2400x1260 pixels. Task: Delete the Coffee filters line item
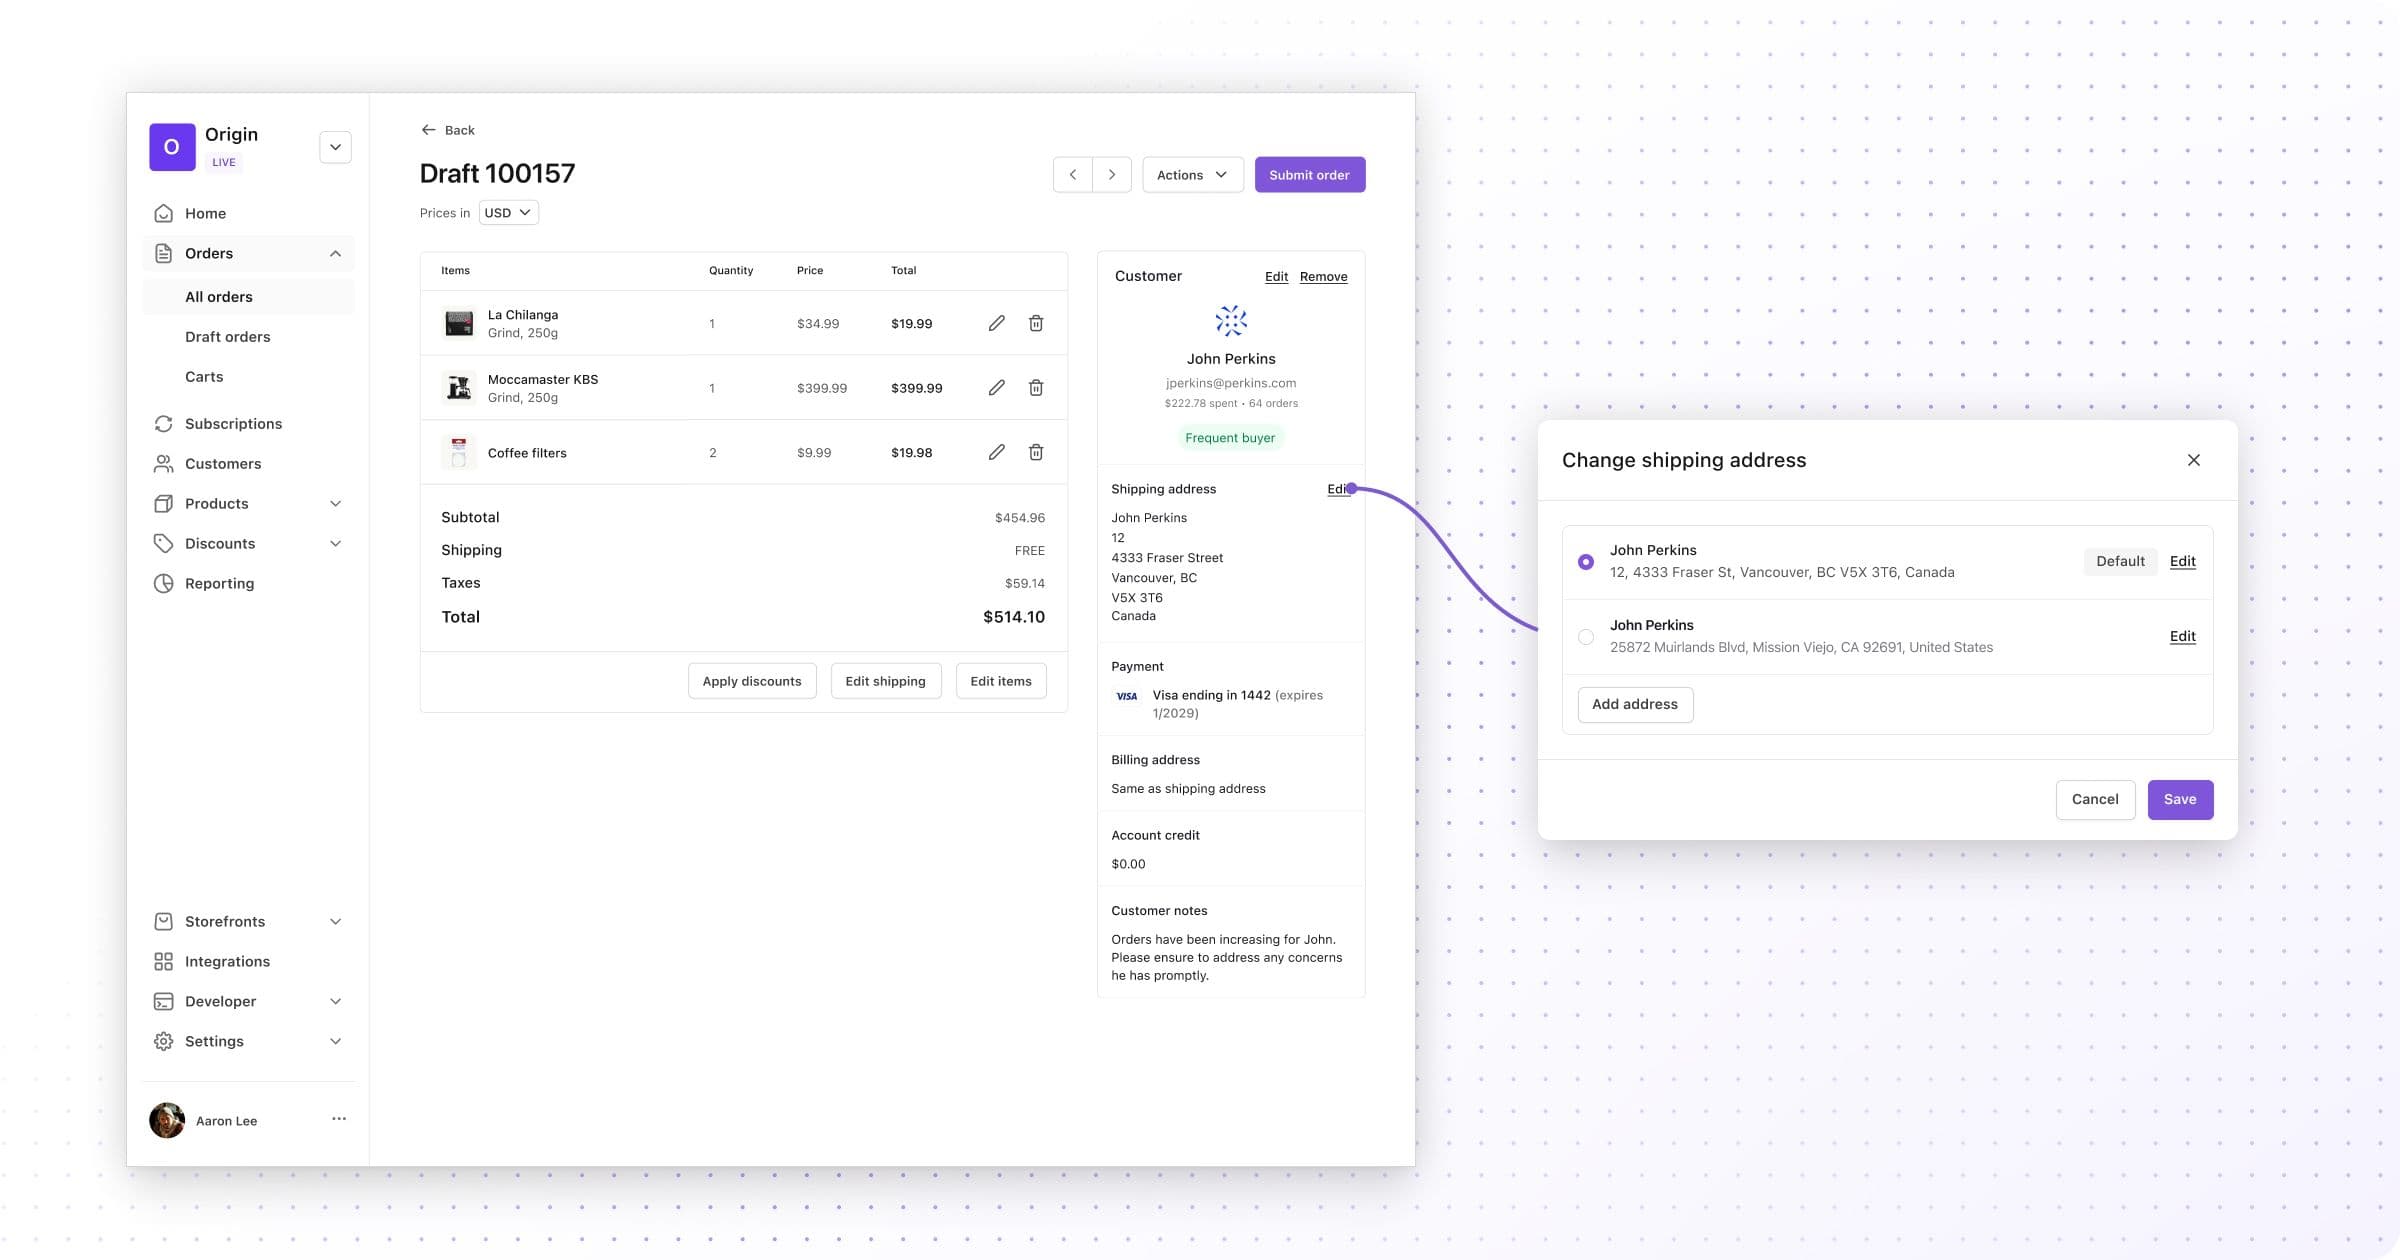tap(1036, 452)
